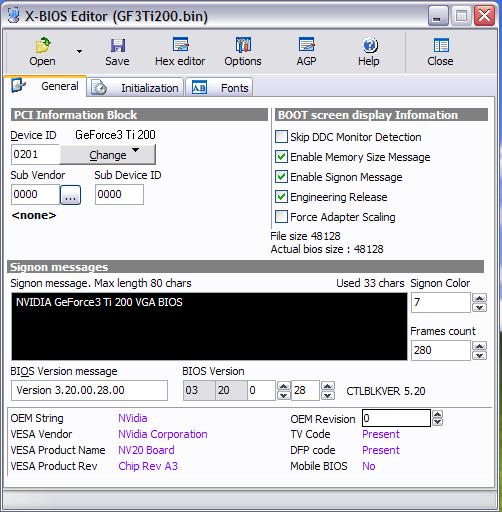This screenshot has width=502, height=512.
Task: Decrease OEM Revision value
Action: tap(437, 422)
